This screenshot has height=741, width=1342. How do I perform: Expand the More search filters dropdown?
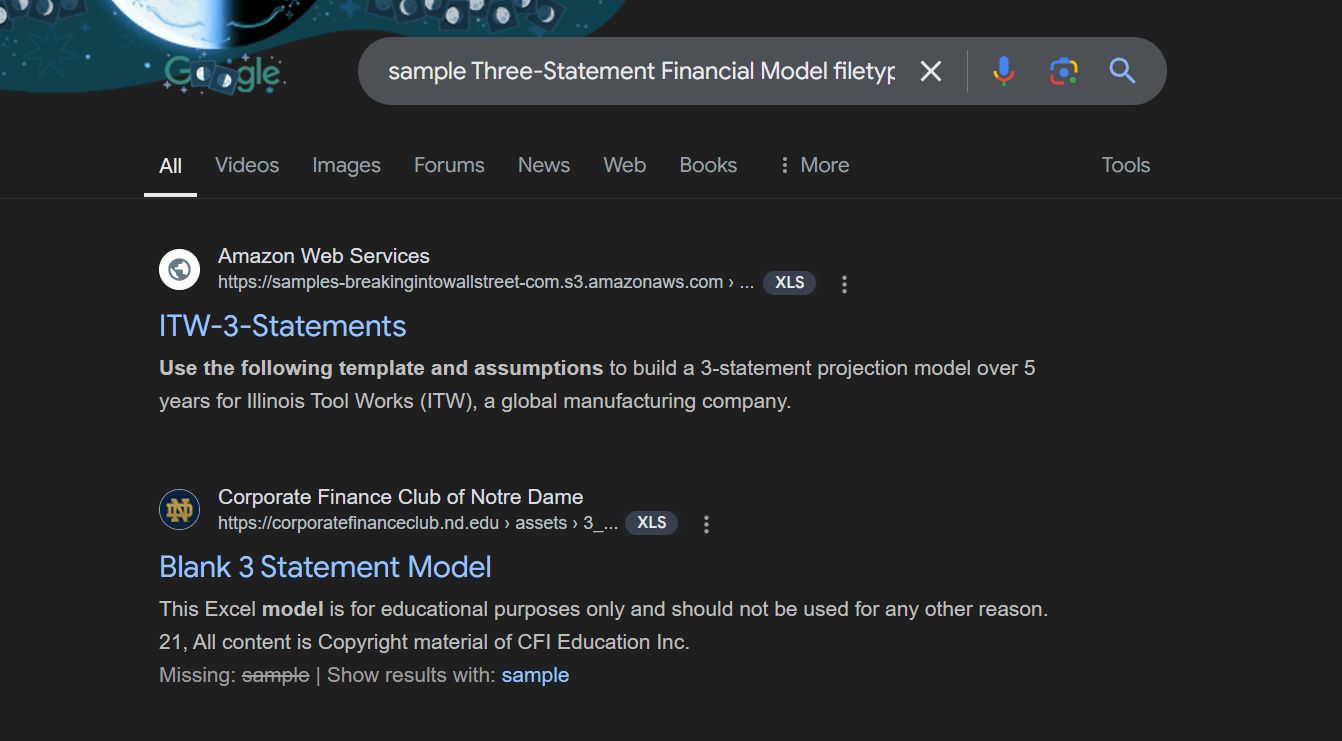814,165
